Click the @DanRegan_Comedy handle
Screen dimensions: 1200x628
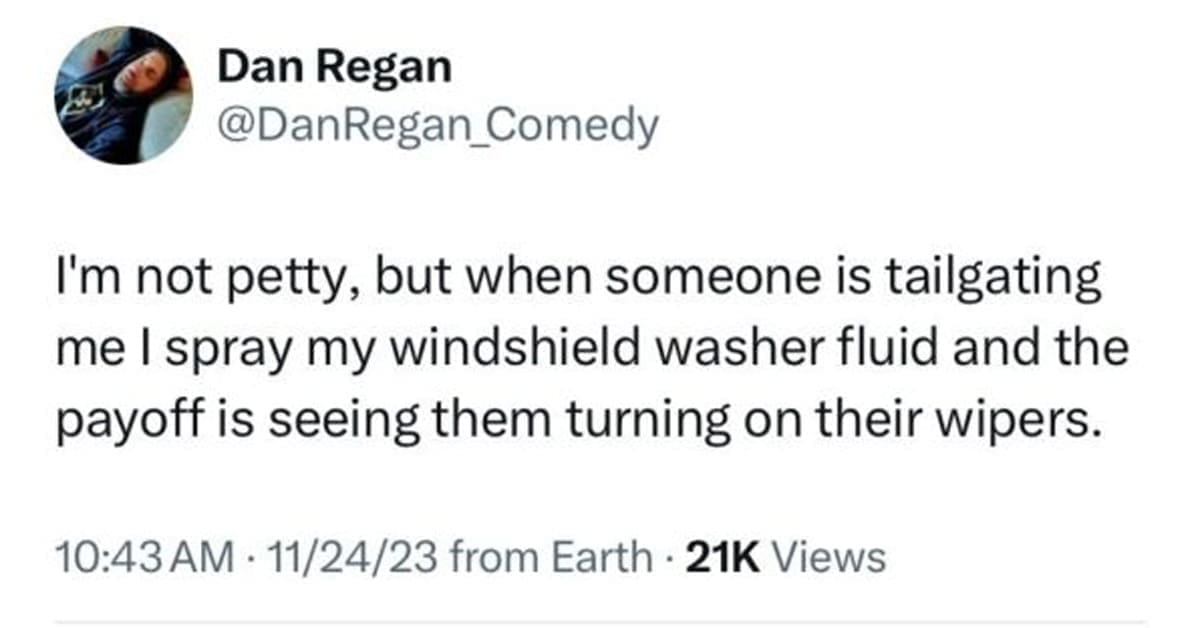tap(438, 126)
